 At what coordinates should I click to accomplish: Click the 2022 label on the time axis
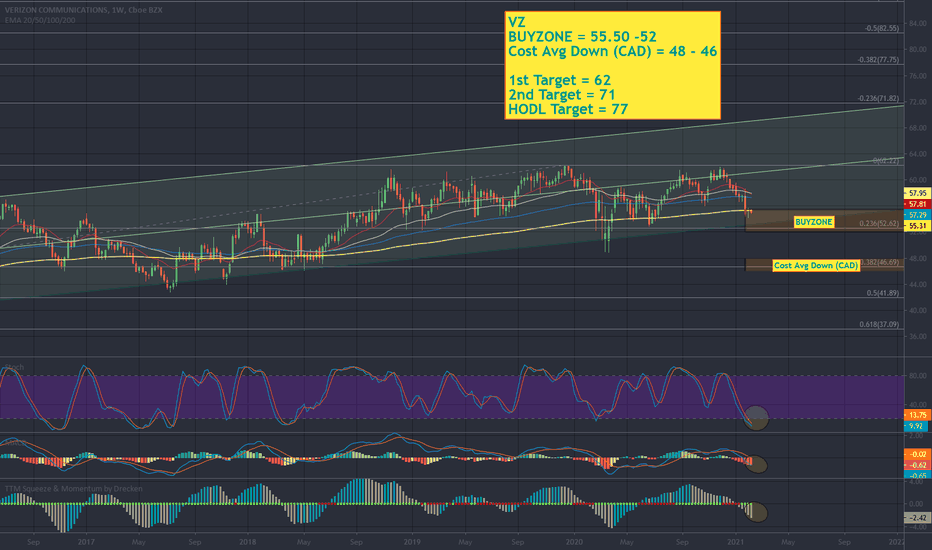(896, 542)
